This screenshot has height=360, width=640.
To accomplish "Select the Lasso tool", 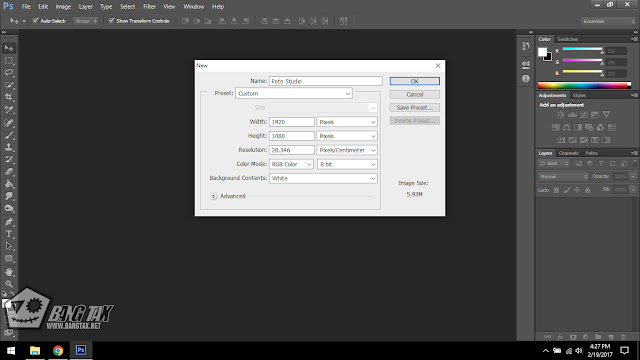I will tap(9, 73).
